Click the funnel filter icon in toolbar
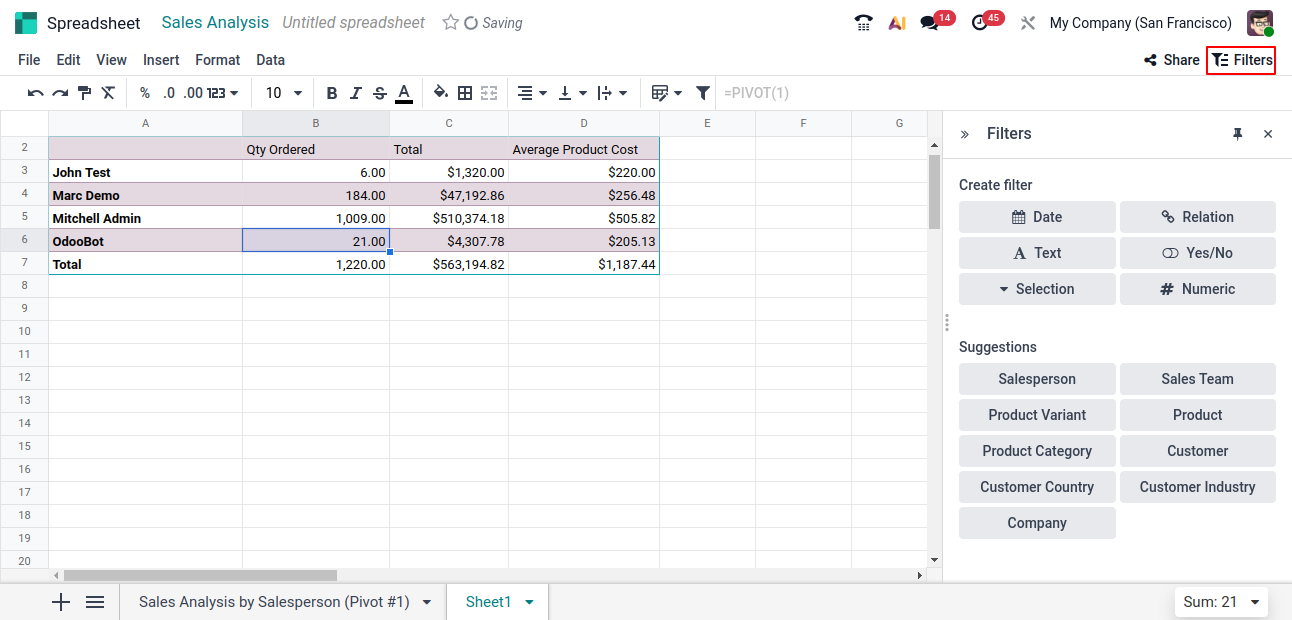This screenshot has height=620, width=1292. [x=703, y=93]
